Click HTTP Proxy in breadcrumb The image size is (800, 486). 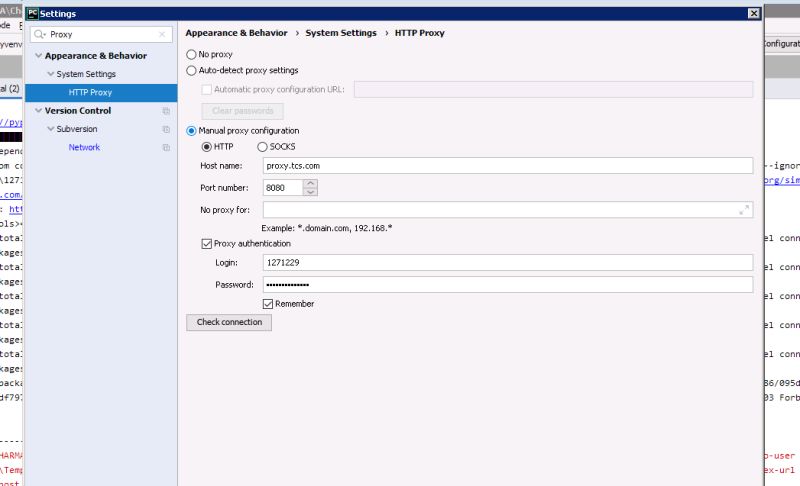pyautogui.click(x=419, y=33)
